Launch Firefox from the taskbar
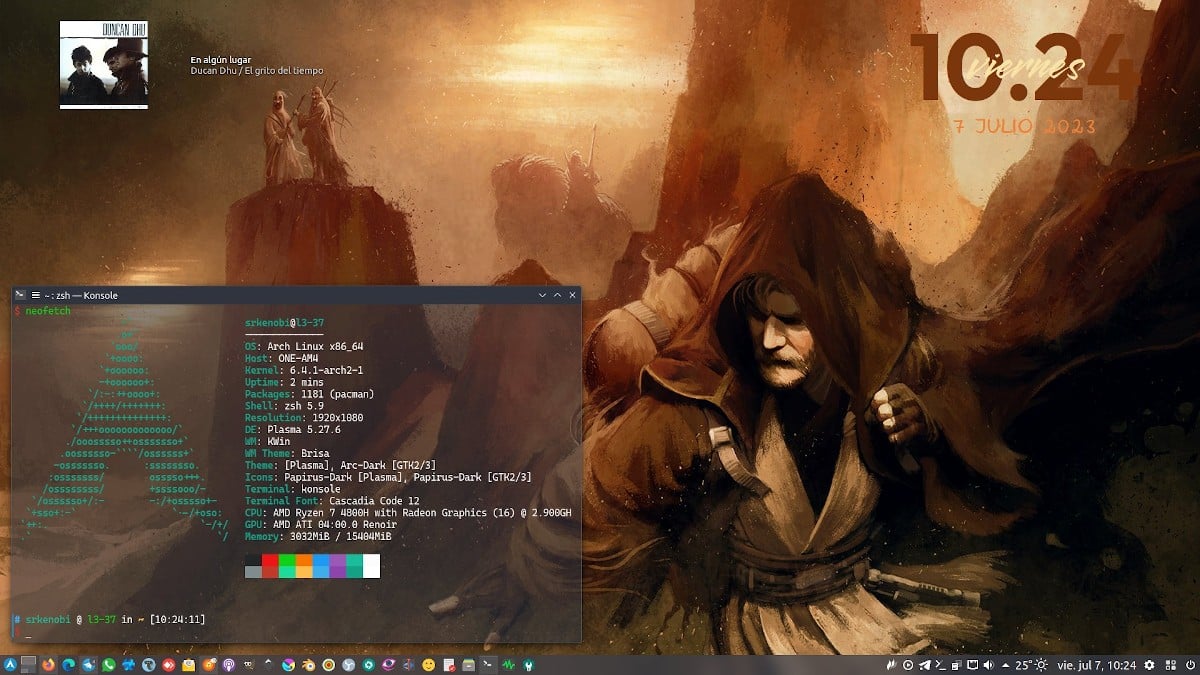 pos(48,665)
